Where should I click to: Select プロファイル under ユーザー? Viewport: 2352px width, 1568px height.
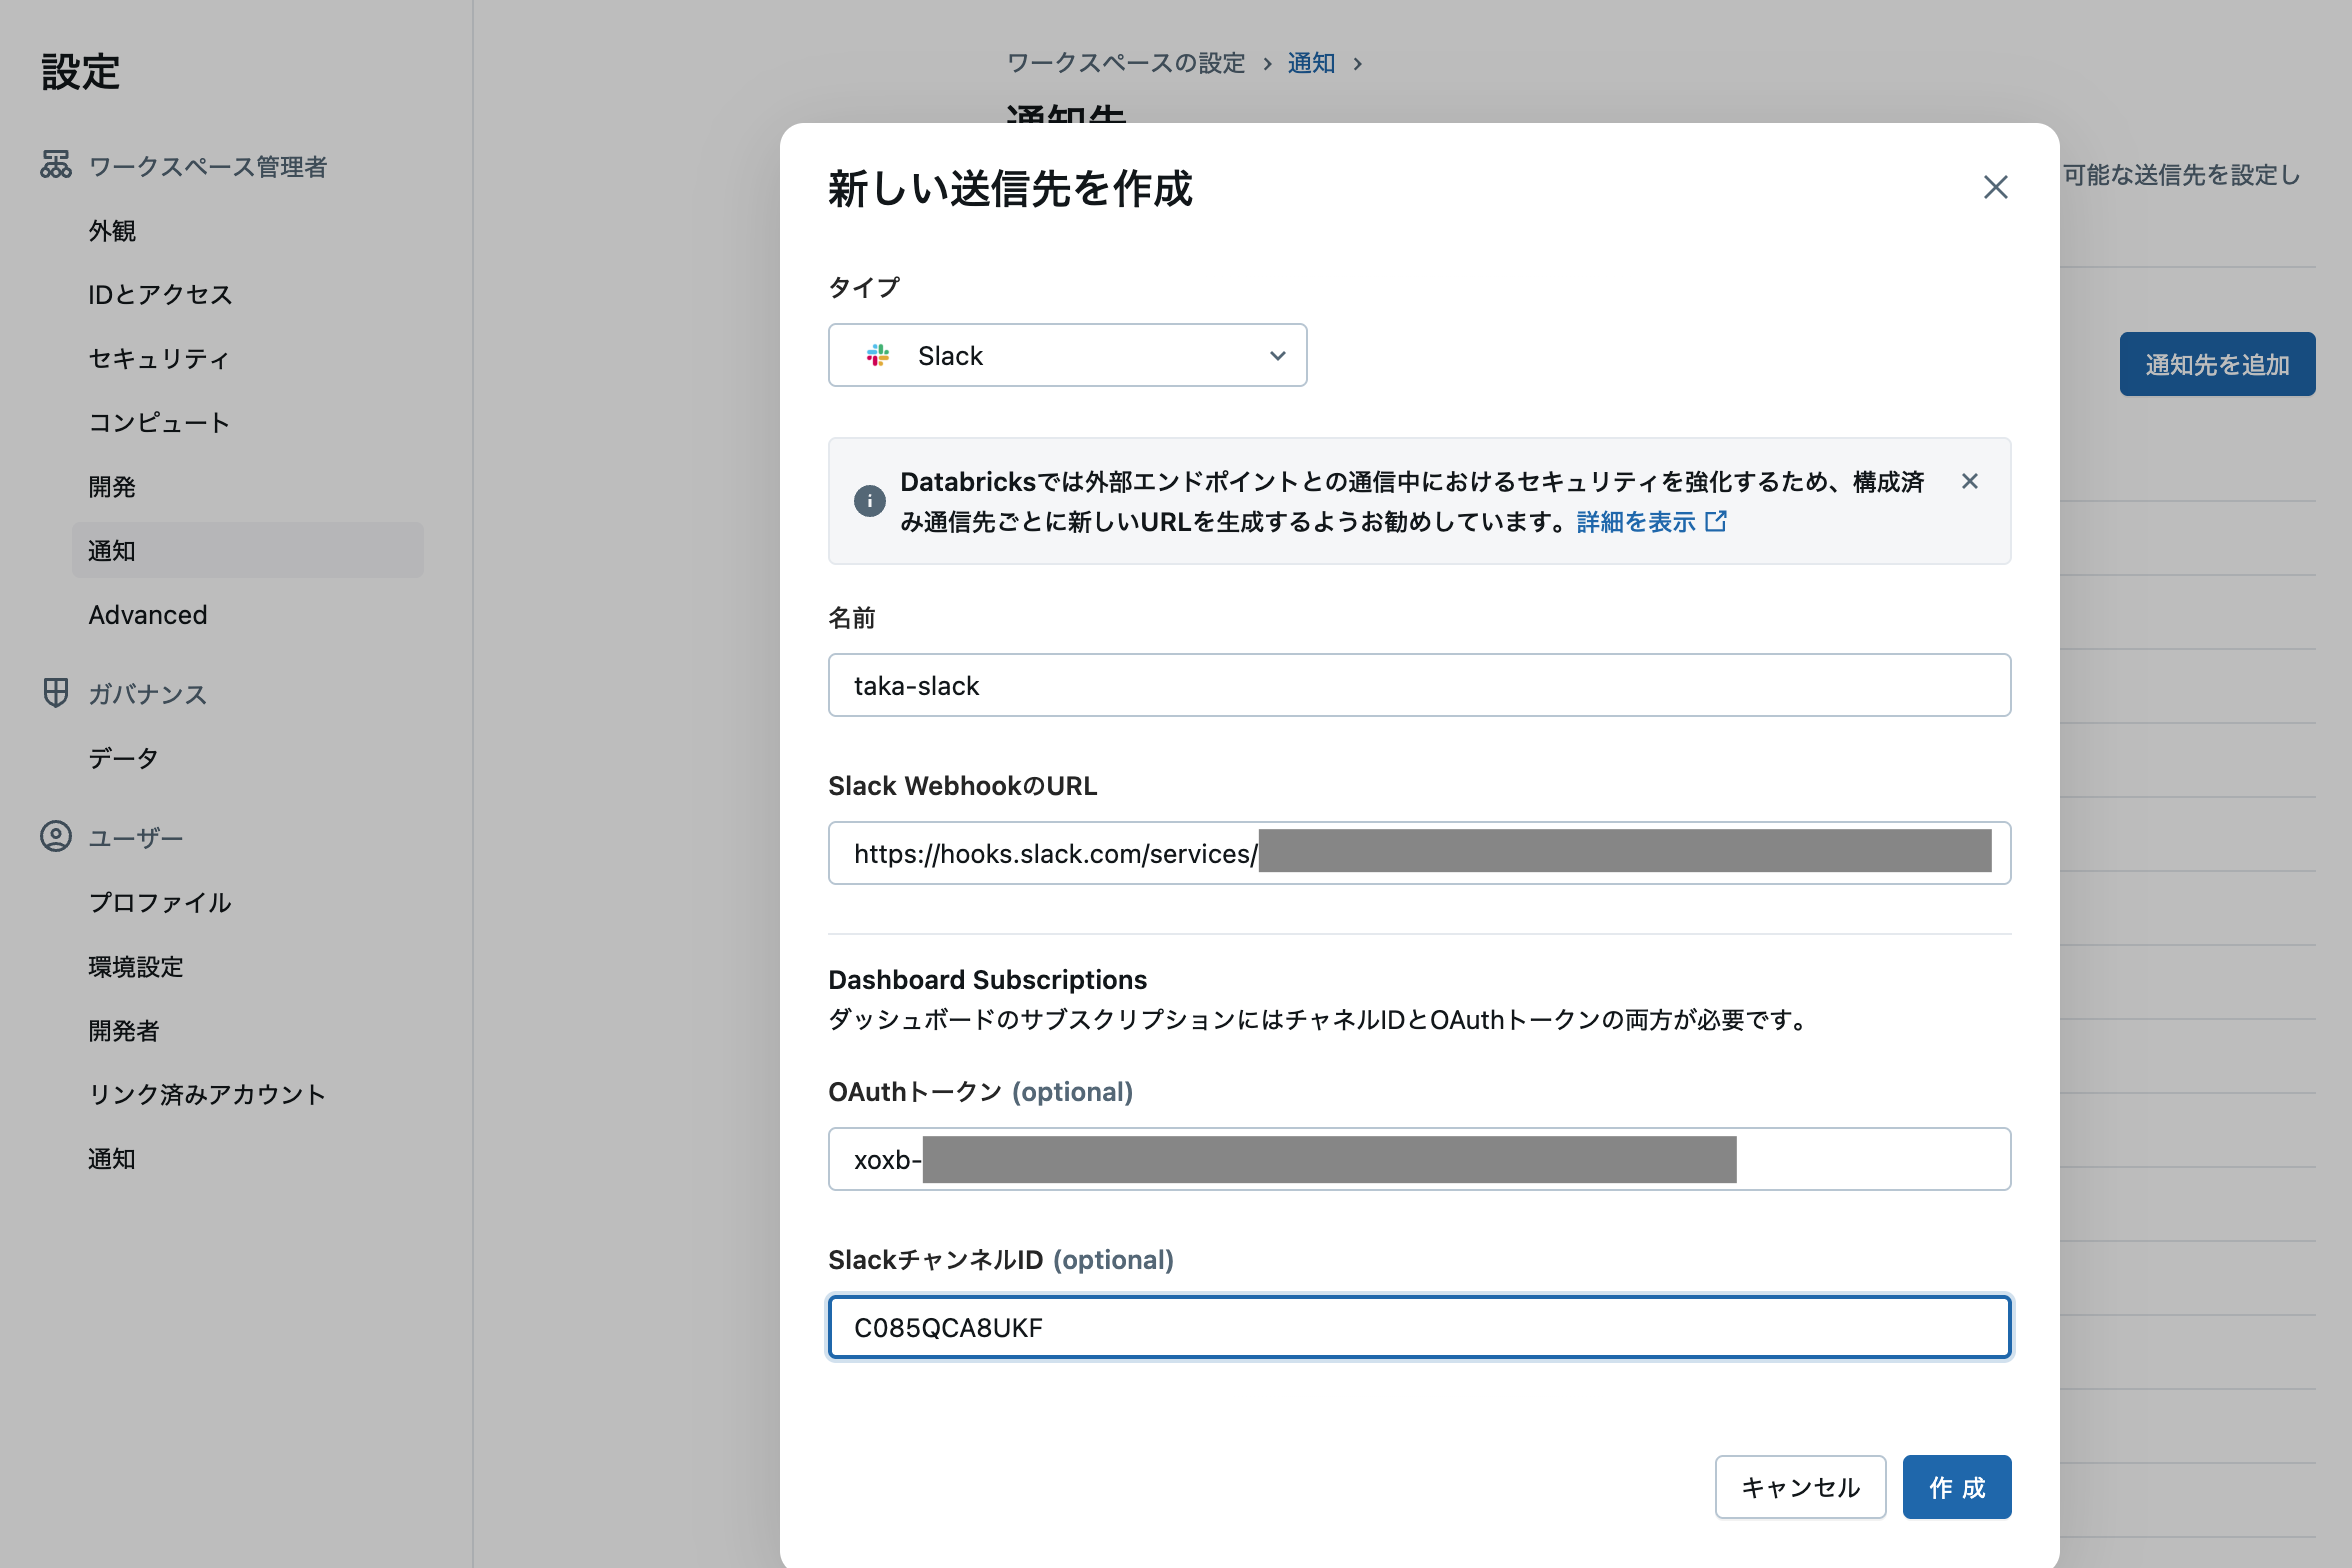pos(158,902)
